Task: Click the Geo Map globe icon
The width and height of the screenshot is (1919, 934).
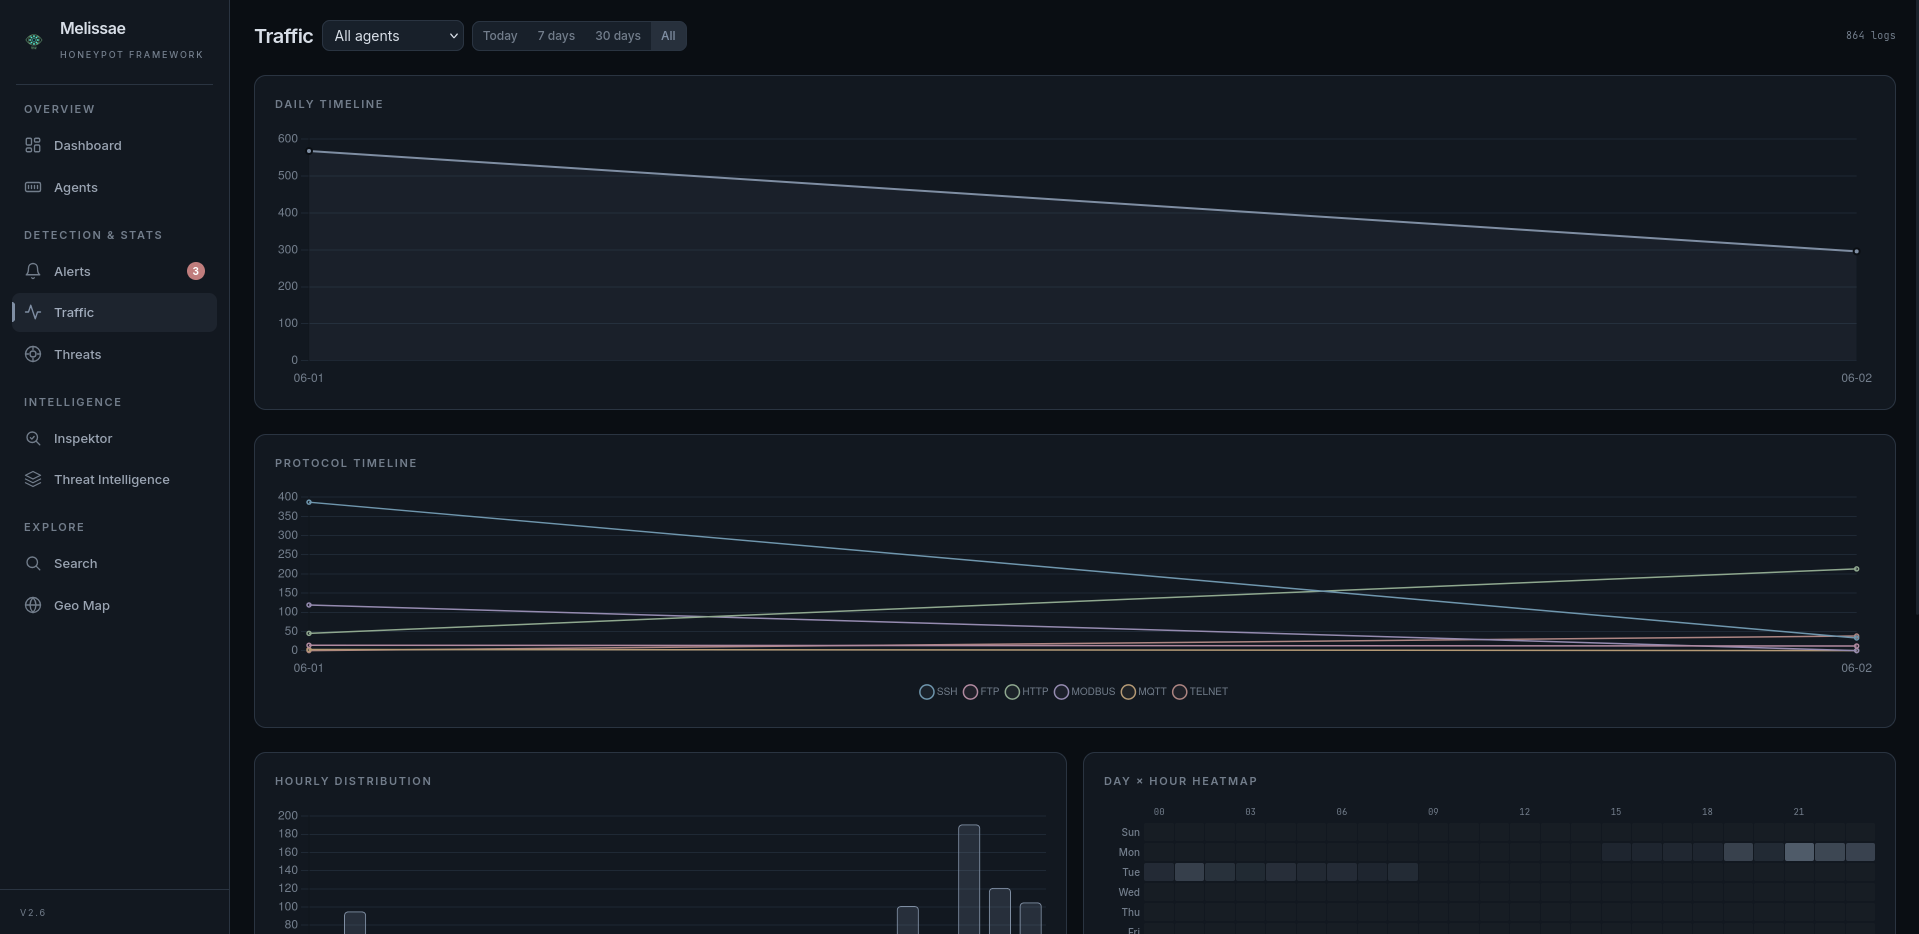Action: [x=33, y=605]
